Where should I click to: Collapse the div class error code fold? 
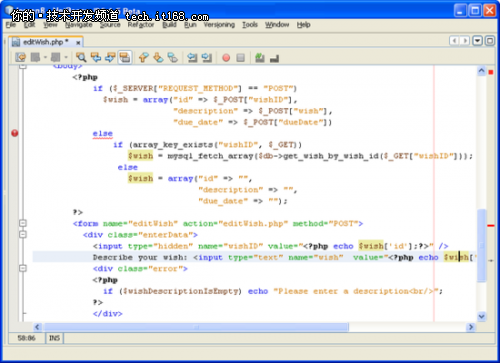(23, 268)
